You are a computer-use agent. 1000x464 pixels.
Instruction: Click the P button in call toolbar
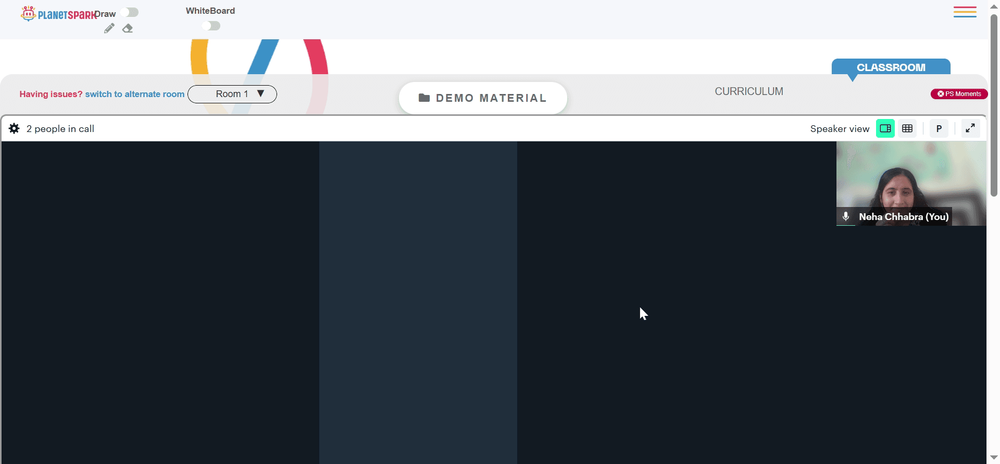939,128
